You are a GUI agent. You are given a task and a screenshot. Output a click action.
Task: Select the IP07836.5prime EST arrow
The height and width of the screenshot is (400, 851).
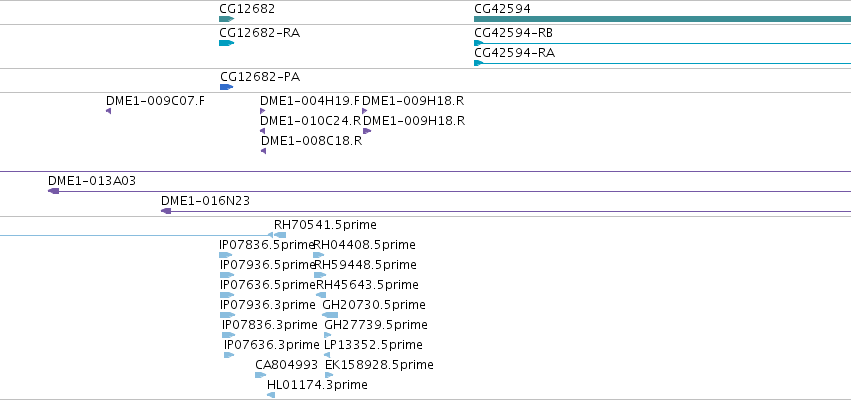click(226, 255)
